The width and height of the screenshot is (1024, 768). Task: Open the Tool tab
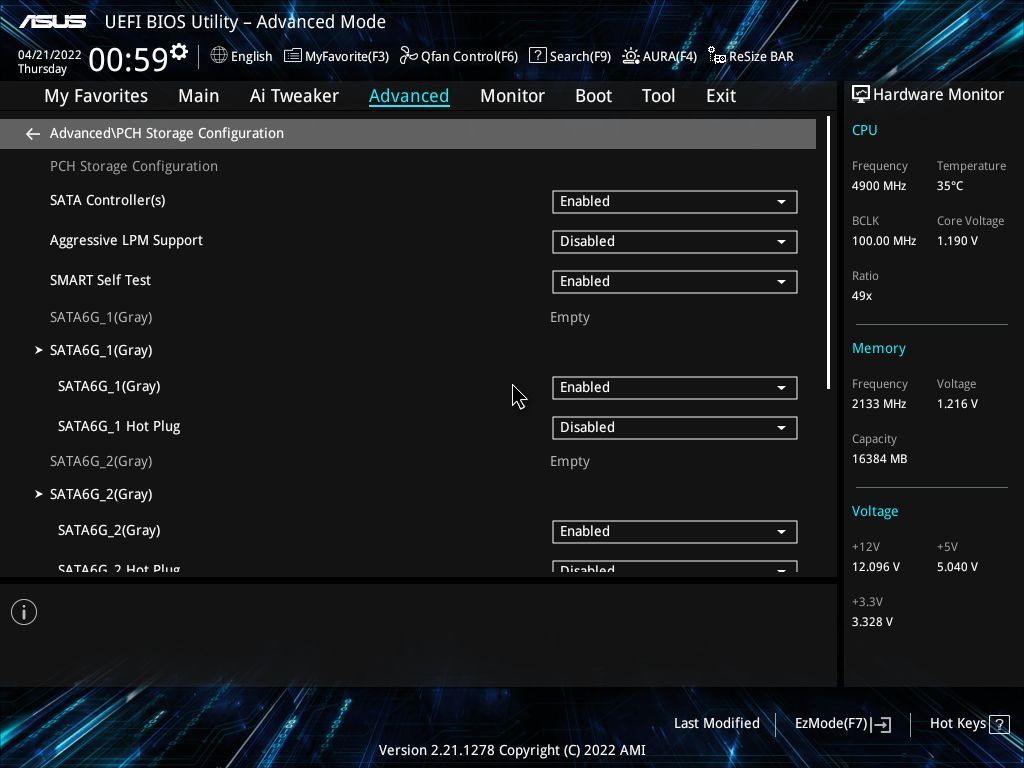point(658,96)
